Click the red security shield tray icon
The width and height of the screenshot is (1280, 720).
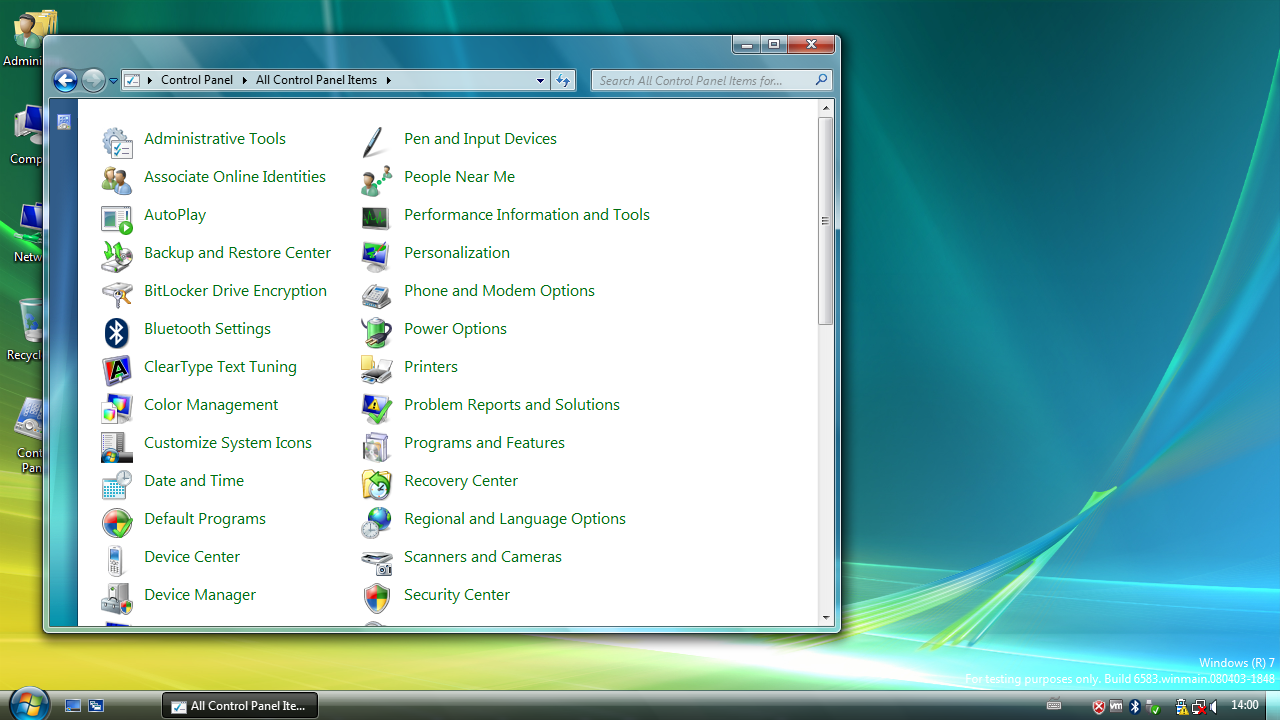click(1098, 707)
